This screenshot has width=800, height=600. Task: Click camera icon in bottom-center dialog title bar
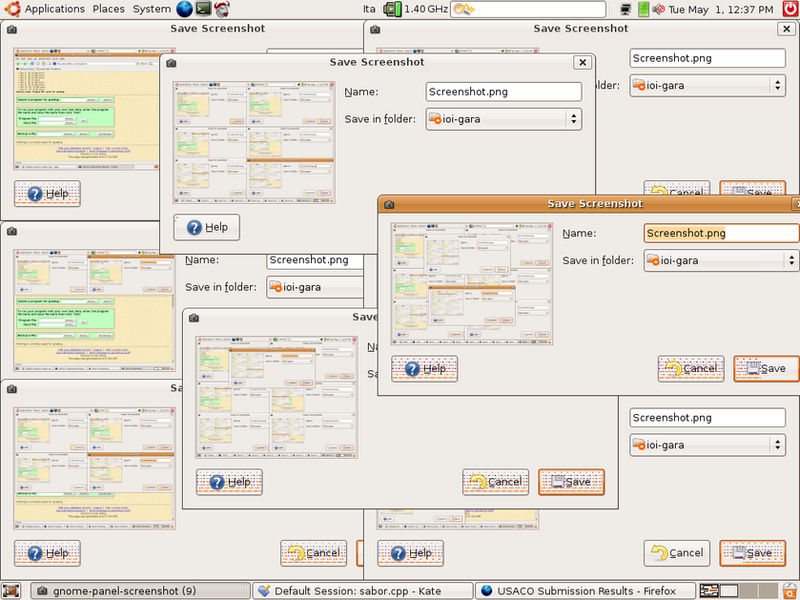[194, 318]
